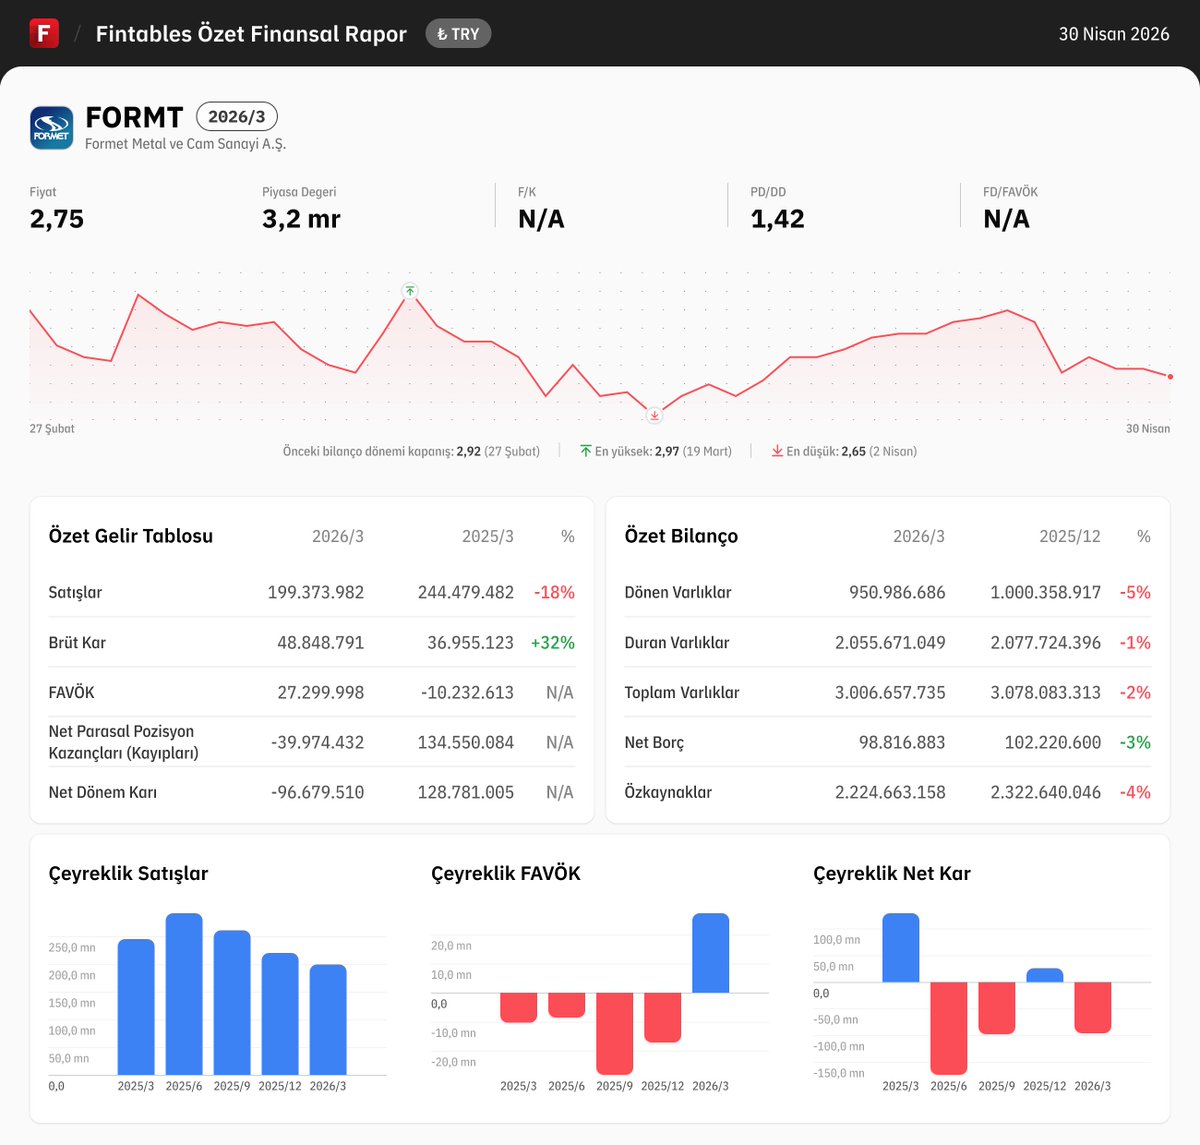Image resolution: width=1200 pixels, height=1145 pixels.
Task: Click the red 2025/6 bar in Çeyreklik Net Kar
Action: (x=948, y=1028)
